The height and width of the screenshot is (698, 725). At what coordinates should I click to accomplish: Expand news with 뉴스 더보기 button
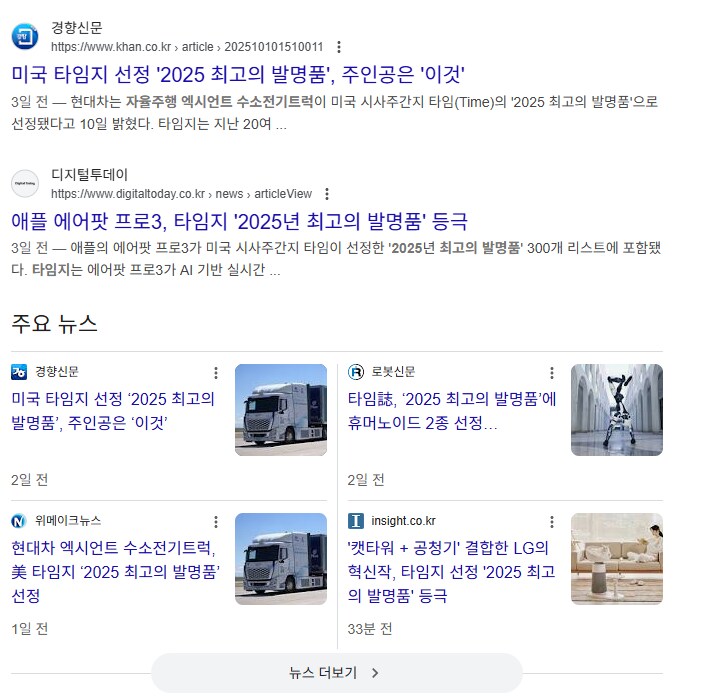coord(337,673)
